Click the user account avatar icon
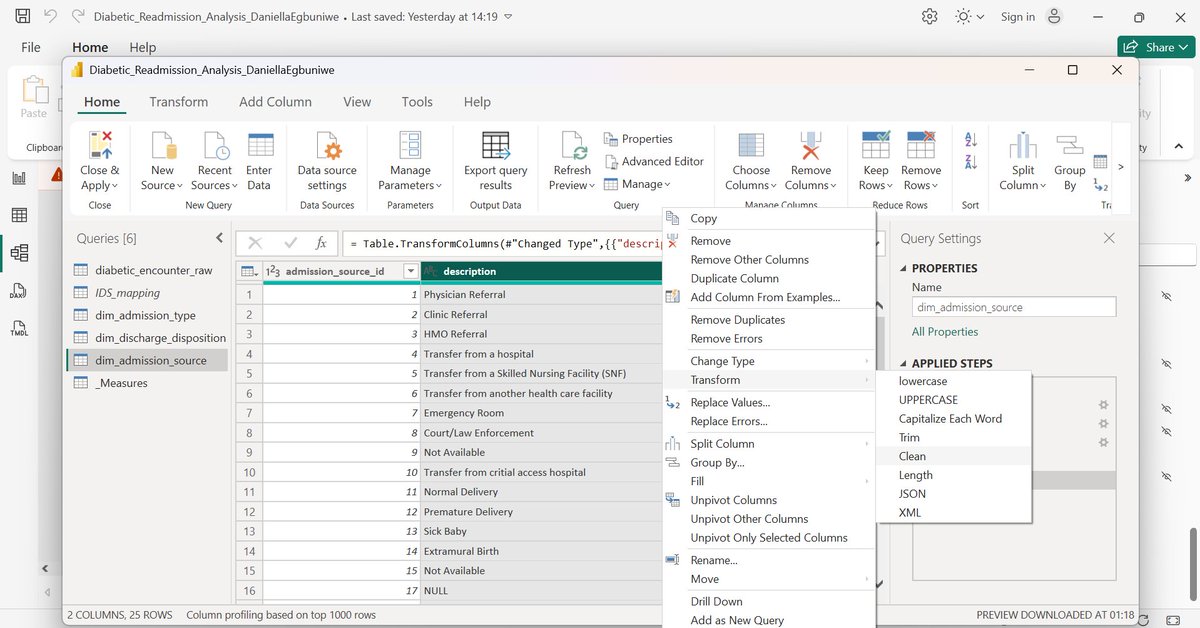The image size is (1200, 628). pyautogui.click(x=1053, y=17)
